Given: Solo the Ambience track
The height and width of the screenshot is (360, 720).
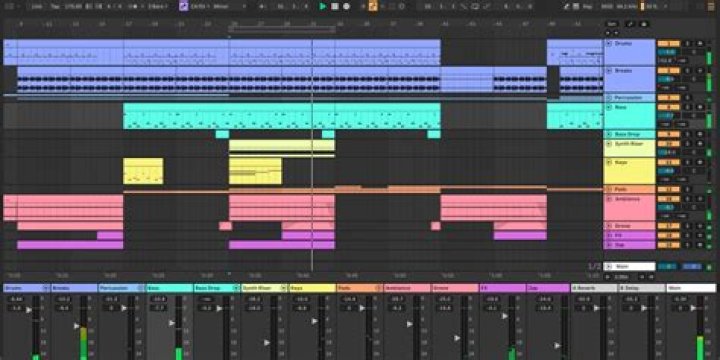Looking at the screenshot, I should click(x=688, y=199).
